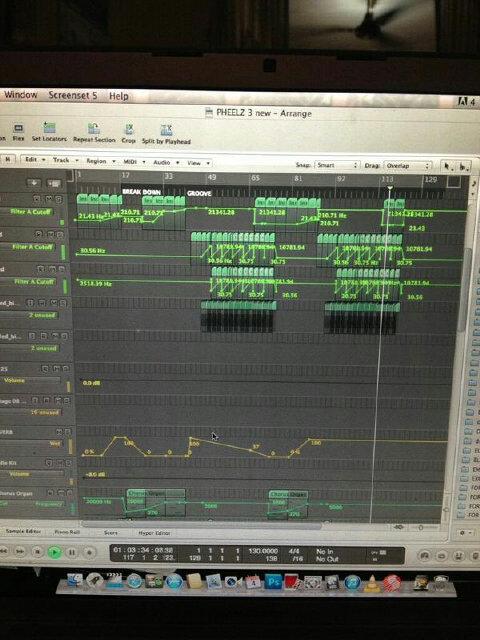Click the tempo value 130.0000 in transport

(x=263, y=551)
